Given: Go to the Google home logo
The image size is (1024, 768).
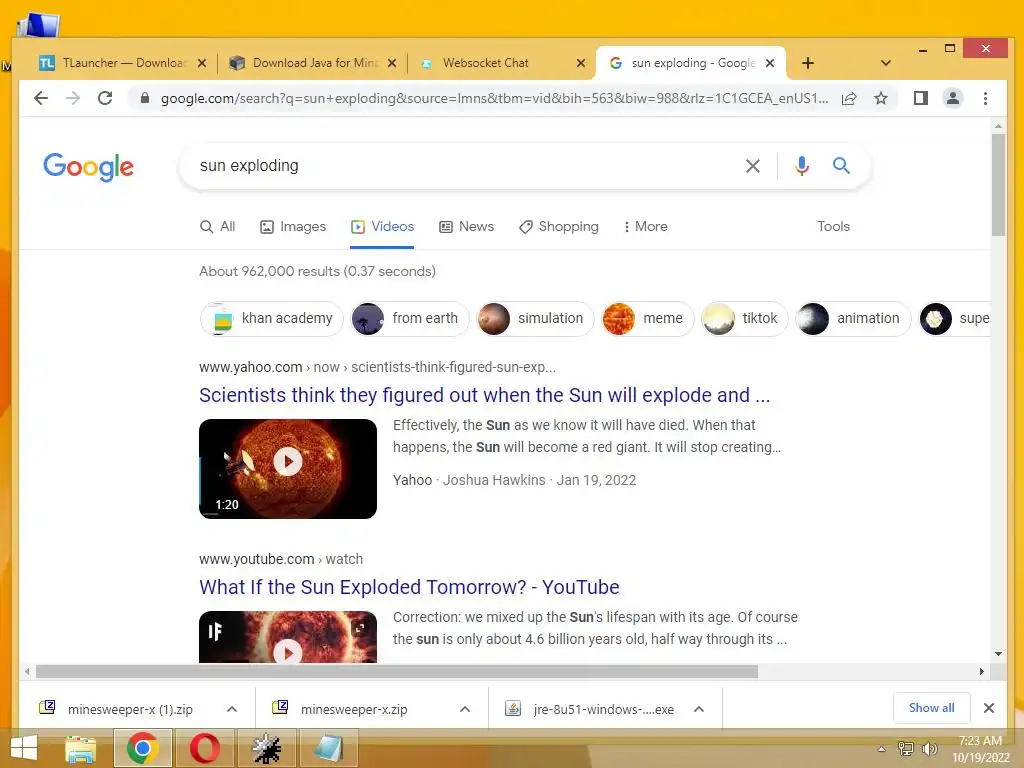Looking at the screenshot, I should tap(88, 167).
